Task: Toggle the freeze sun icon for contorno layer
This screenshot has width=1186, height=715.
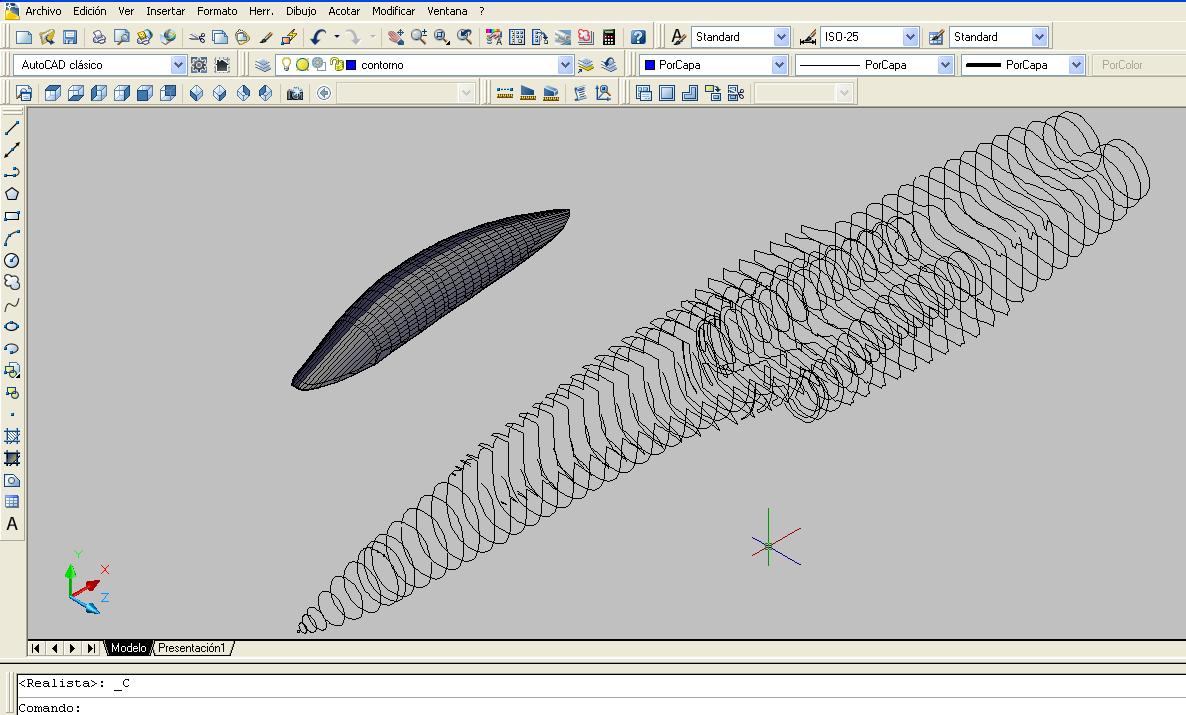Action: point(302,65)
